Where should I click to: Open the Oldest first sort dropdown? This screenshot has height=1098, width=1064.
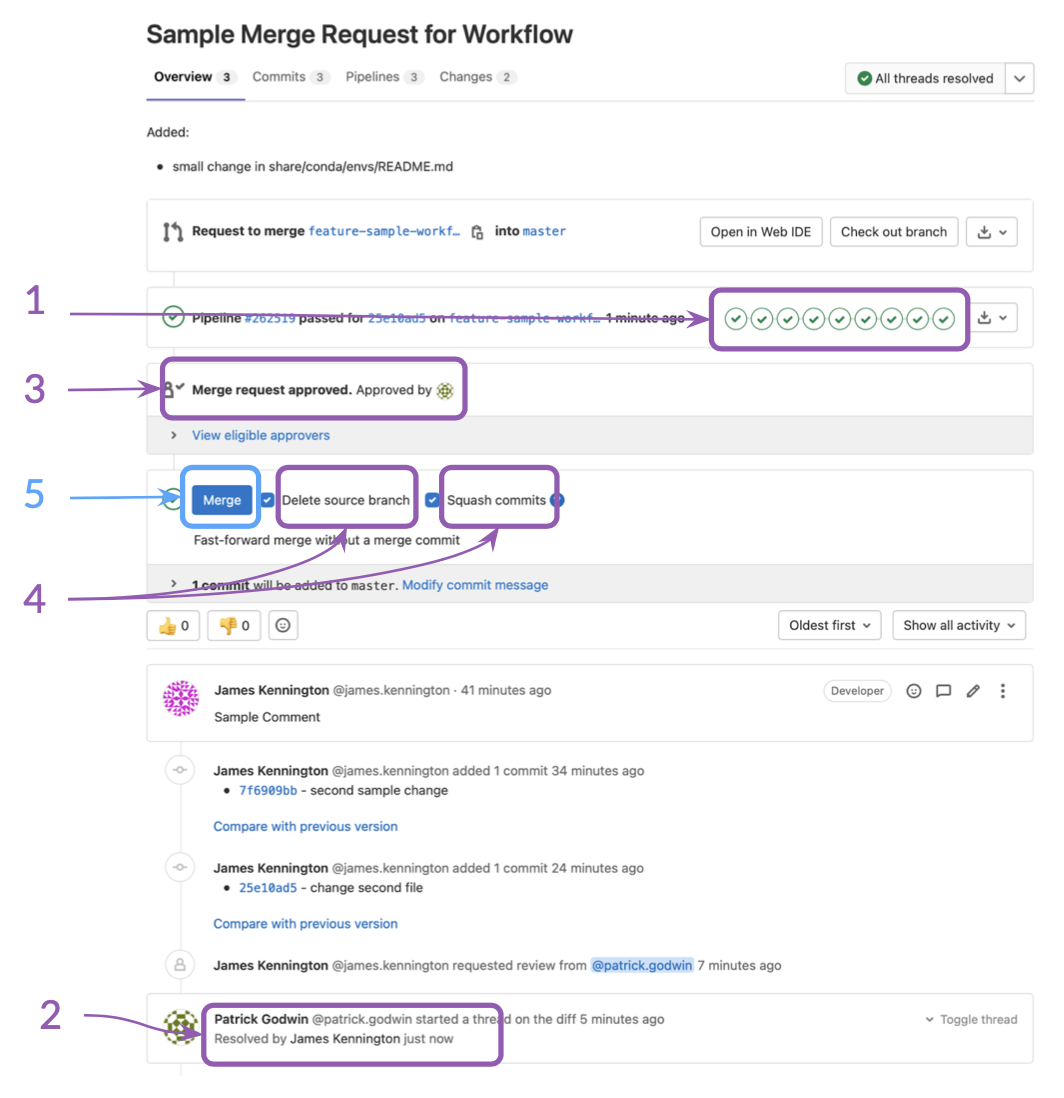point(829,626)
